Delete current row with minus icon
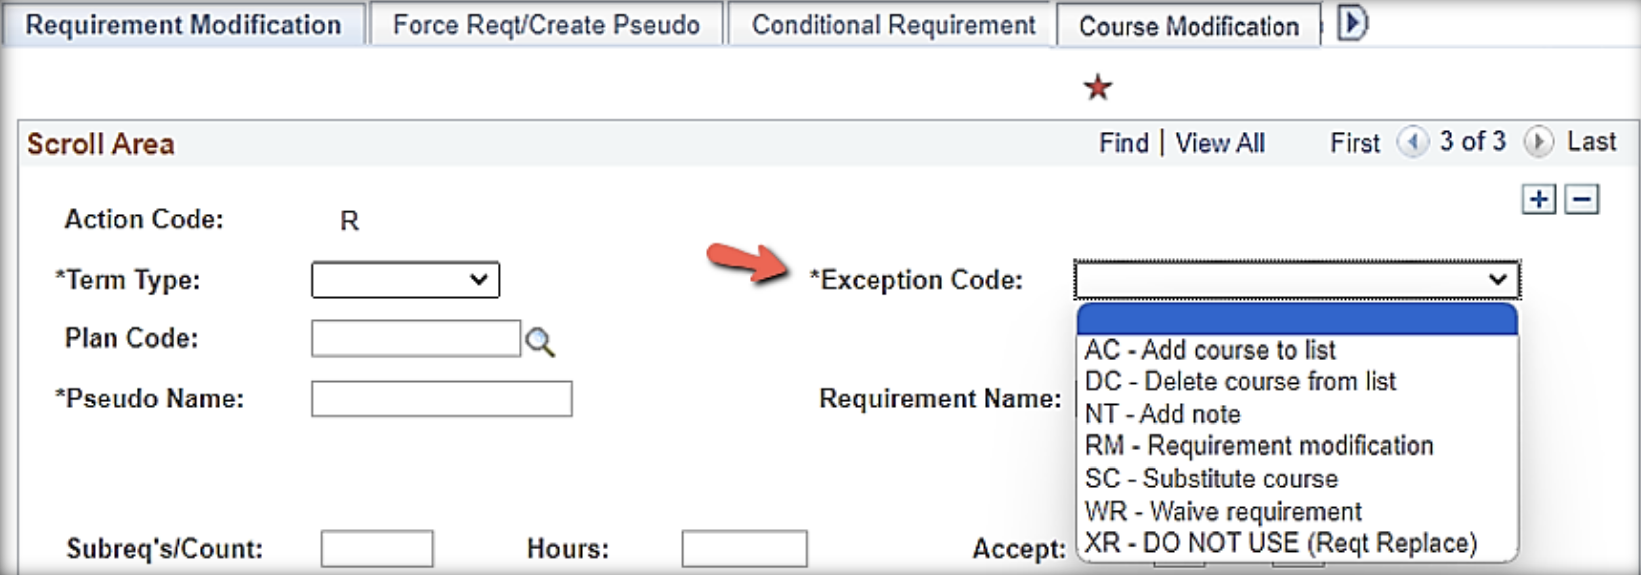The image size is (1641, 575). [x=1581, y=199]
